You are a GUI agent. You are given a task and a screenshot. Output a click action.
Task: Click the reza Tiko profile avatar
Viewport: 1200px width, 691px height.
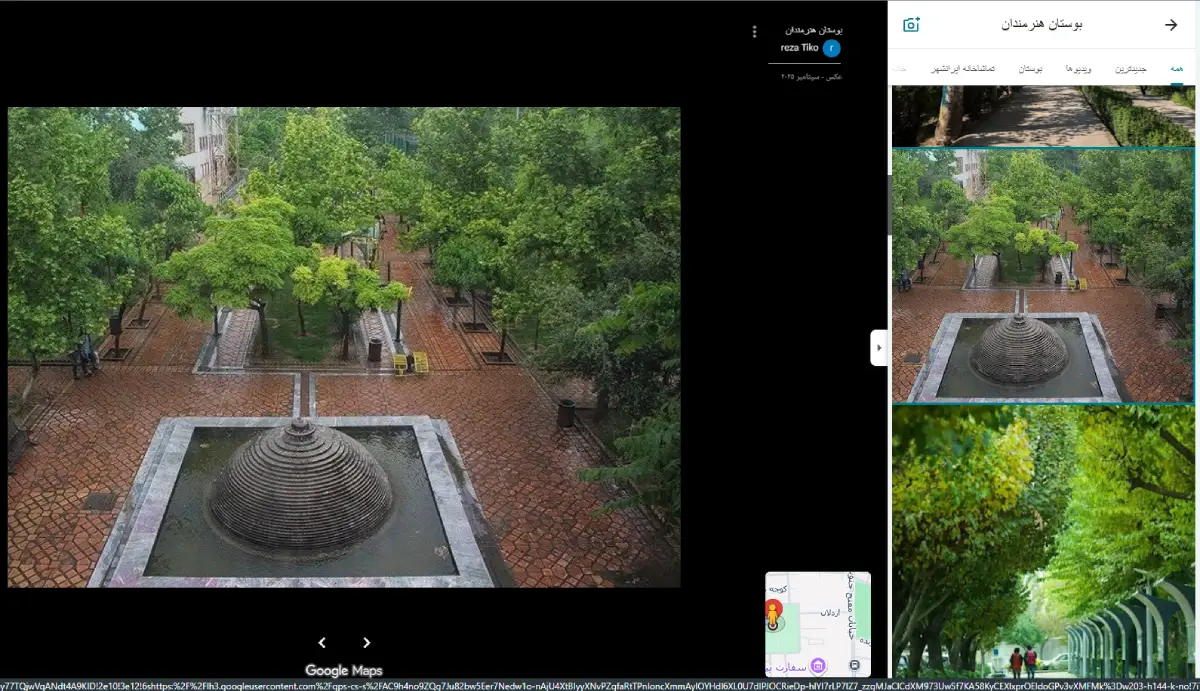[x=832, y=48]
